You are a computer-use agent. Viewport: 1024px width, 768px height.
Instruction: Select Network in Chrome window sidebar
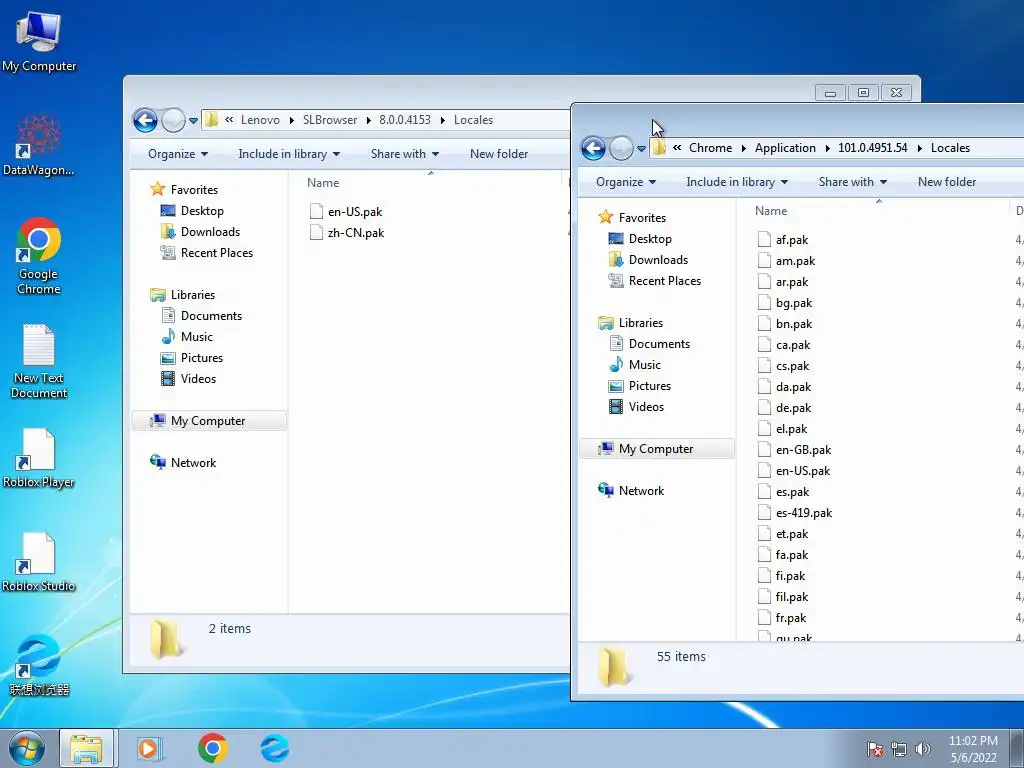[x=641, y=491]
